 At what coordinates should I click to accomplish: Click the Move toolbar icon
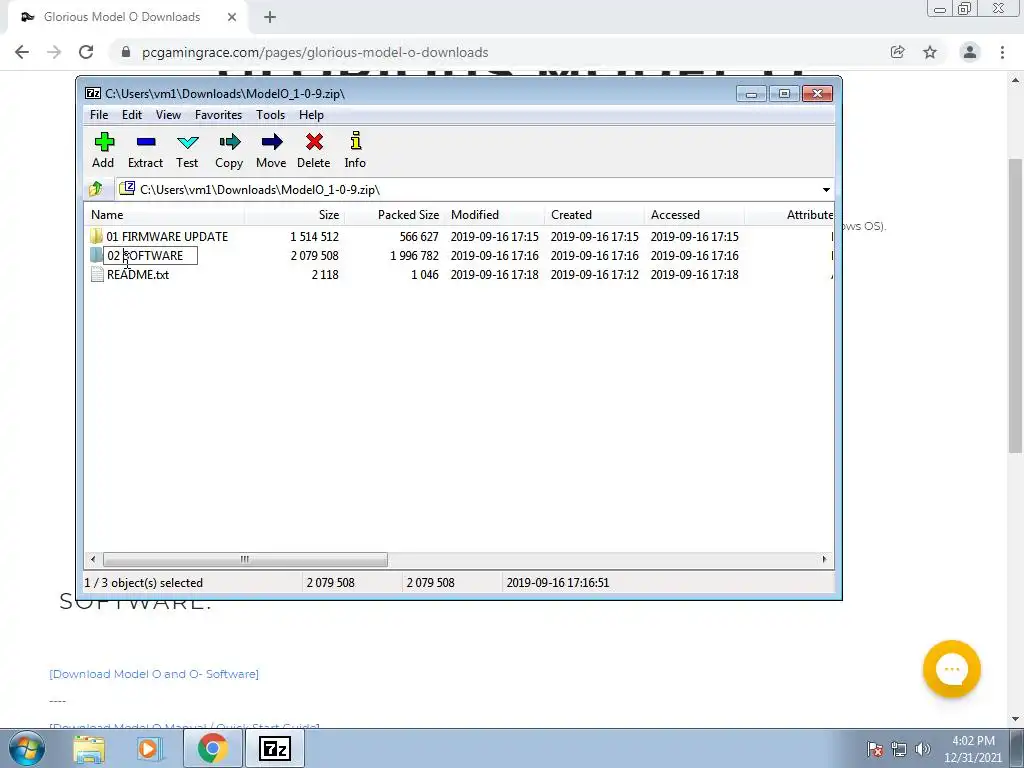(x=271, y=150)
